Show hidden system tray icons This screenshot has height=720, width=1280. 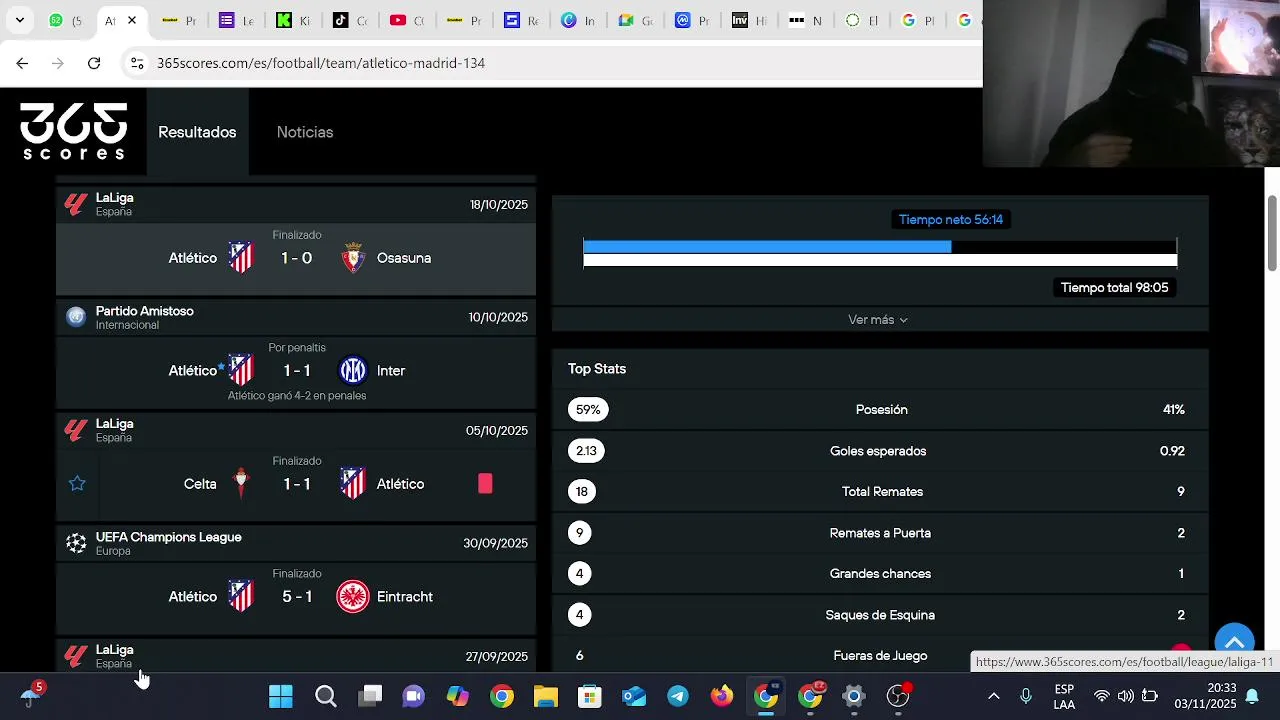(993, 696)
